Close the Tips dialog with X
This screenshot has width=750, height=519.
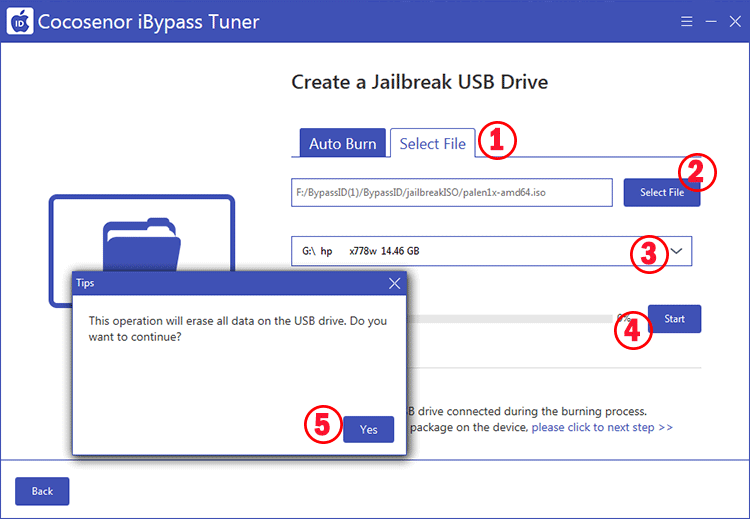(x=395, y=283)
